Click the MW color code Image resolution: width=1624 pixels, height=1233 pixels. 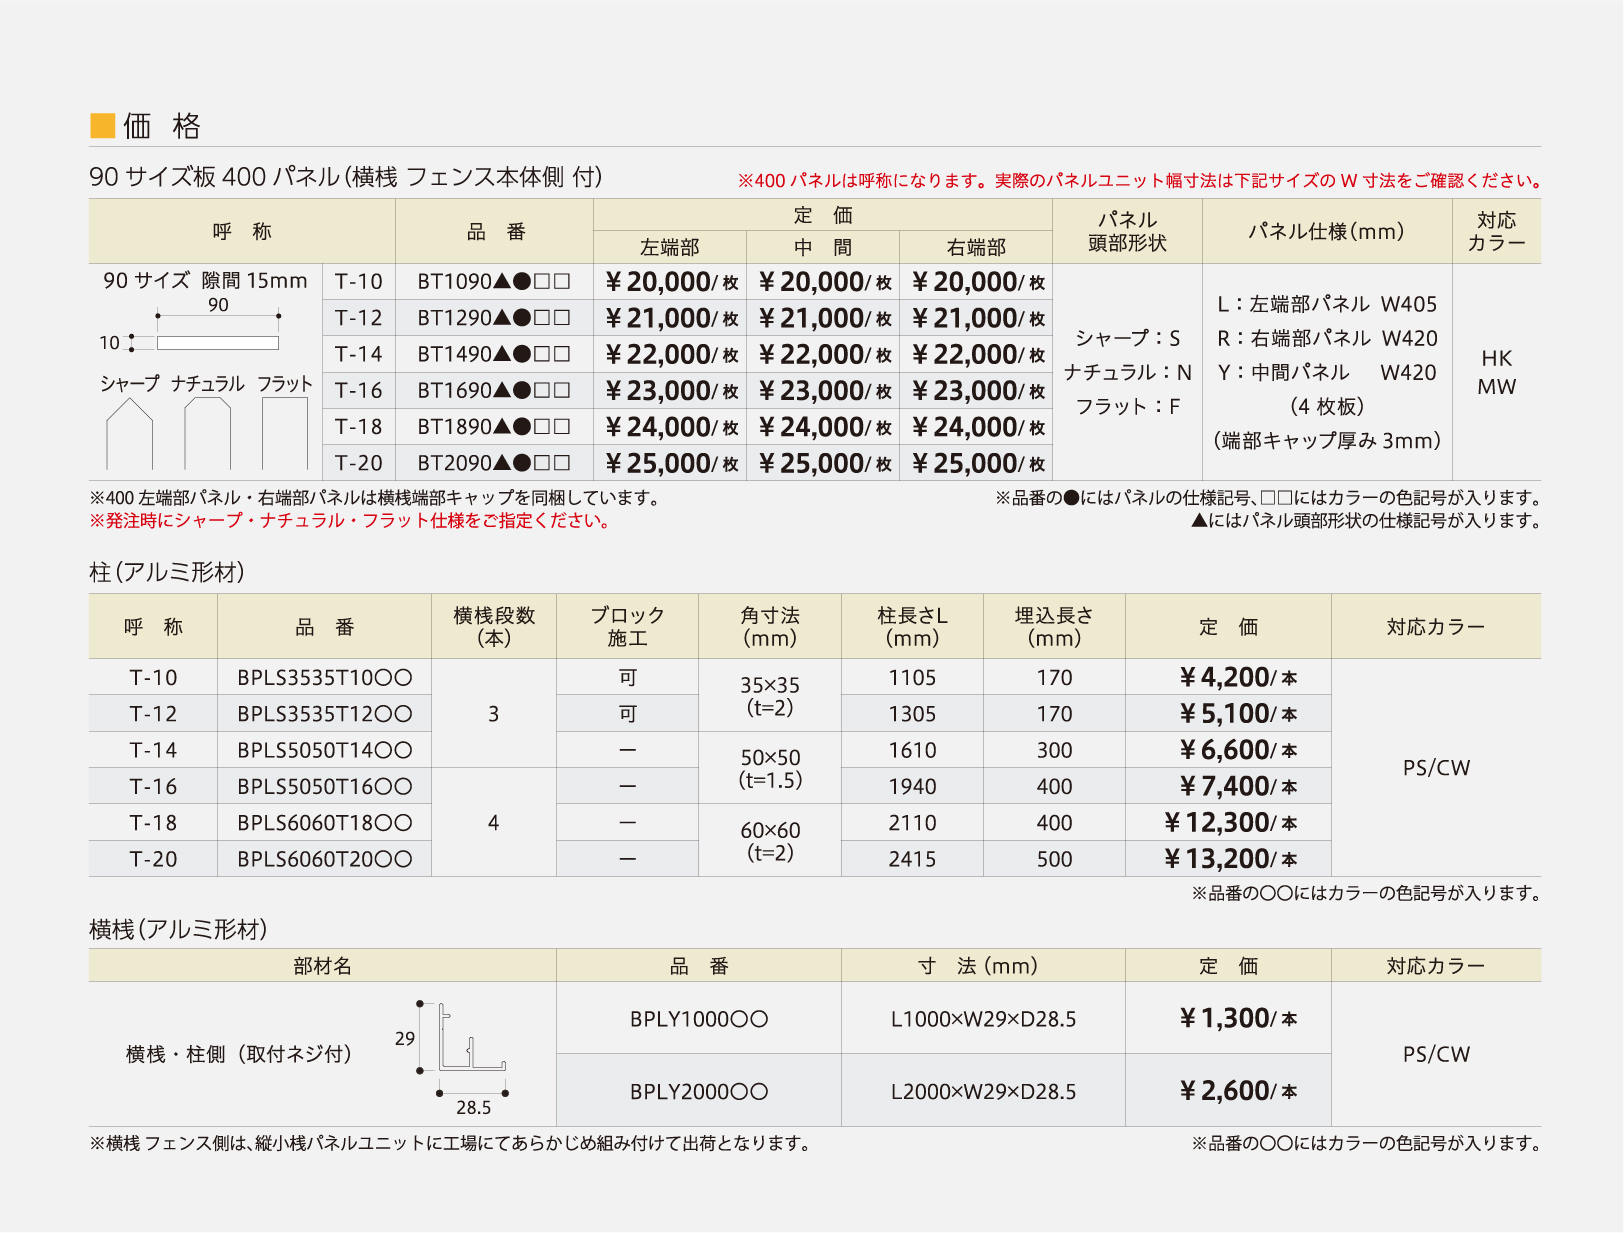[1497, 387]
